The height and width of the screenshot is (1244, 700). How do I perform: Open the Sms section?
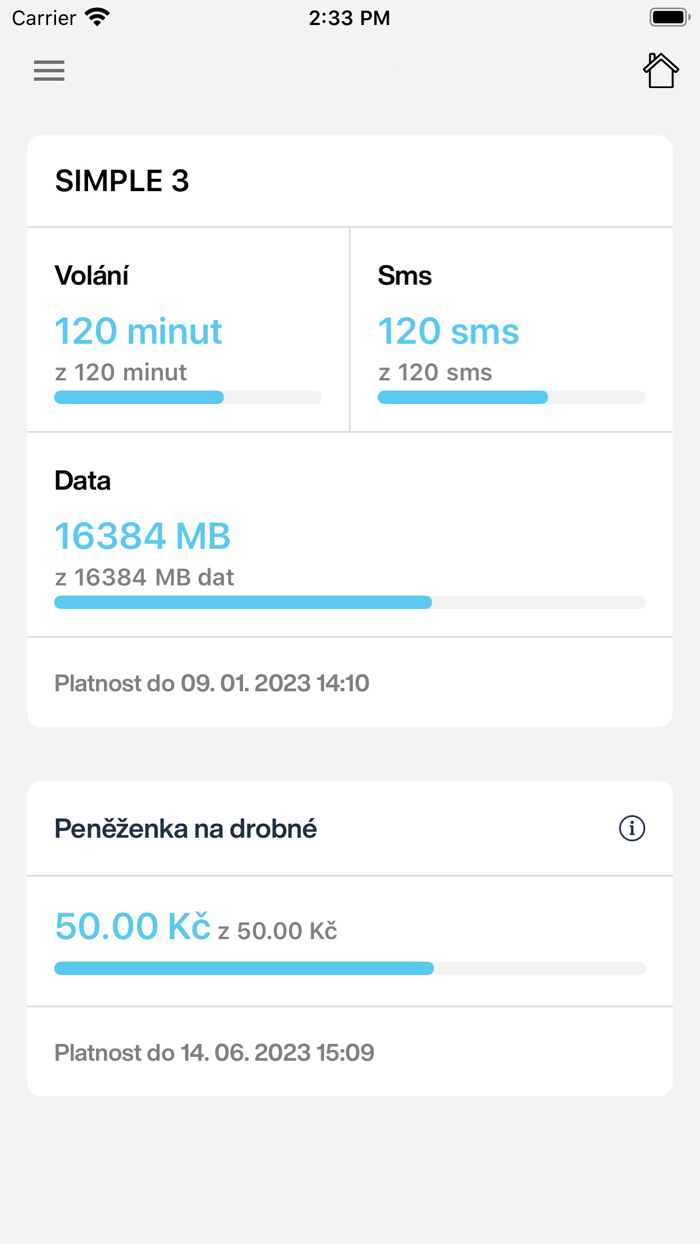tap(511, 330)
